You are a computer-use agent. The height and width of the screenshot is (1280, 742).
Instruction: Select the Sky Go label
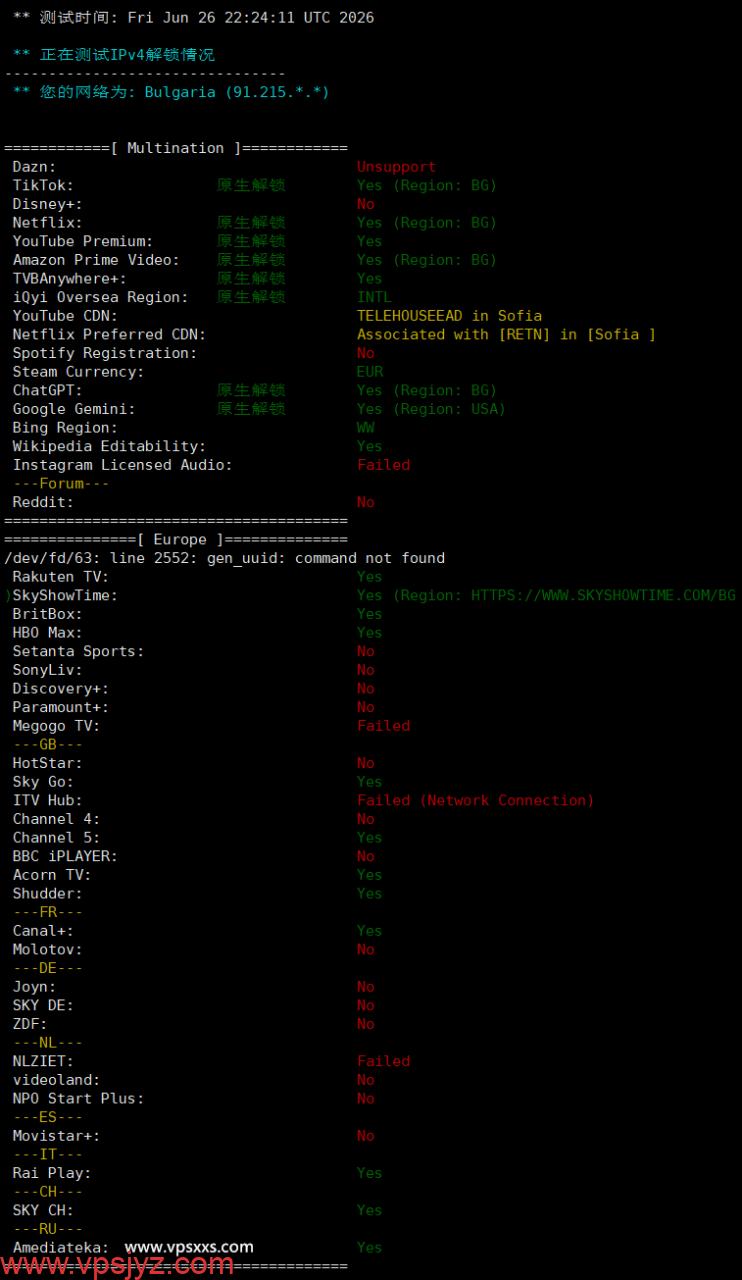43,782
